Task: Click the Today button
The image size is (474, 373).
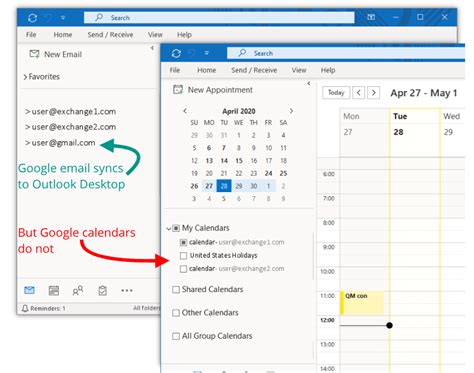Action: pos(336,93)
